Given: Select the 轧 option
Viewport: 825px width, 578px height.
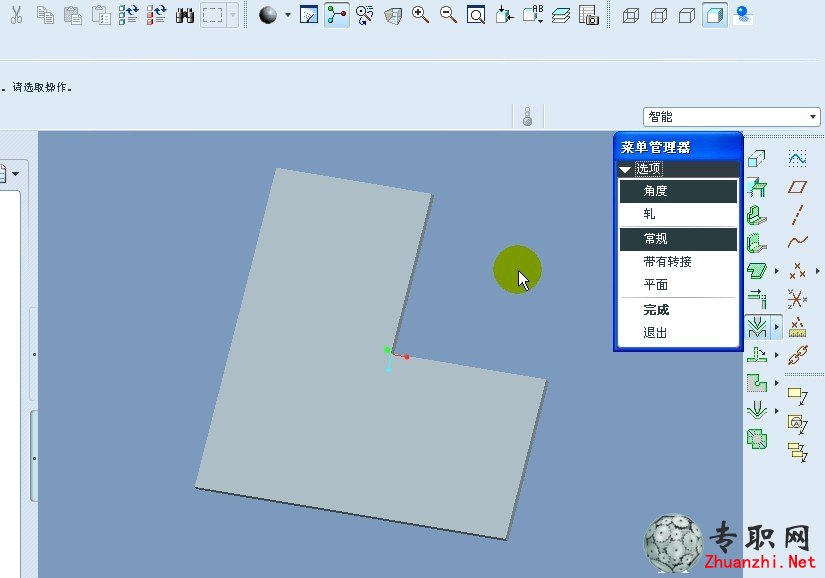Looking at the screenshot, I should point(678,214).
